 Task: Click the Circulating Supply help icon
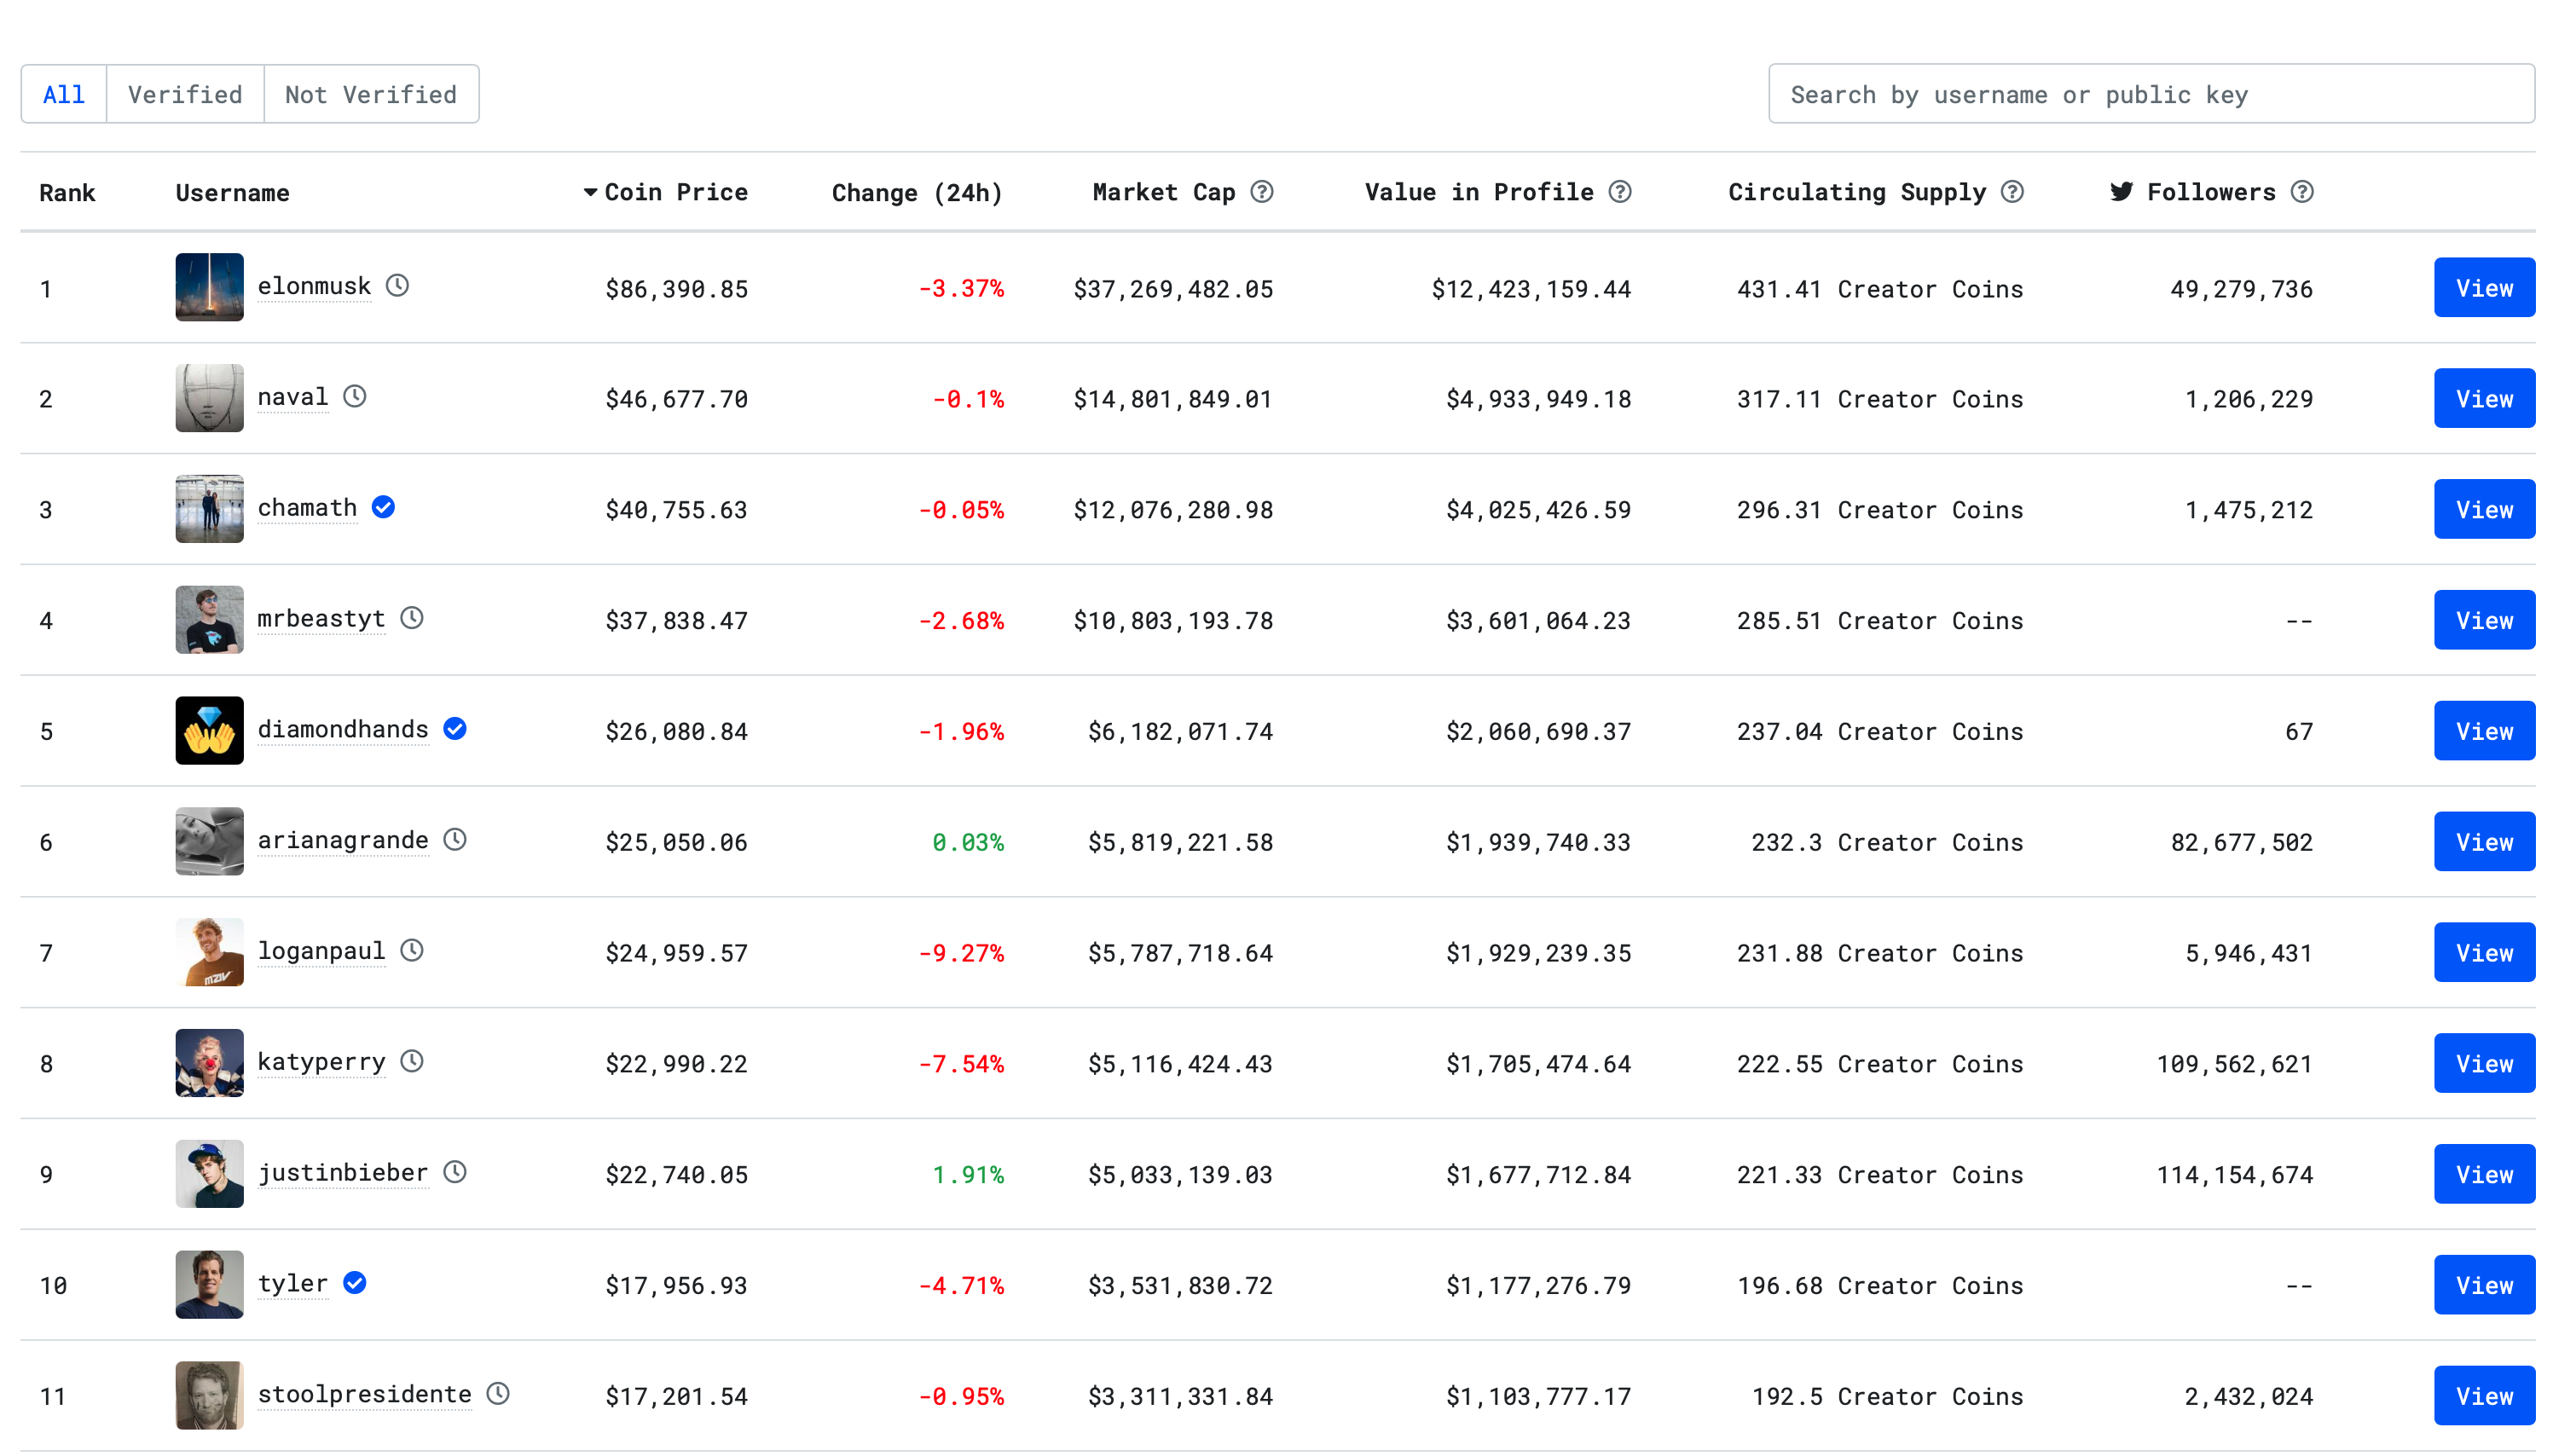click(2012, 191)
